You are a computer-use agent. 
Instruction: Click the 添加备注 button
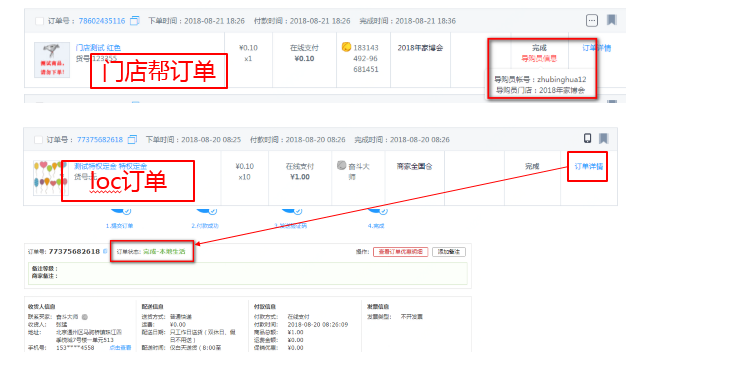[449, 251]
